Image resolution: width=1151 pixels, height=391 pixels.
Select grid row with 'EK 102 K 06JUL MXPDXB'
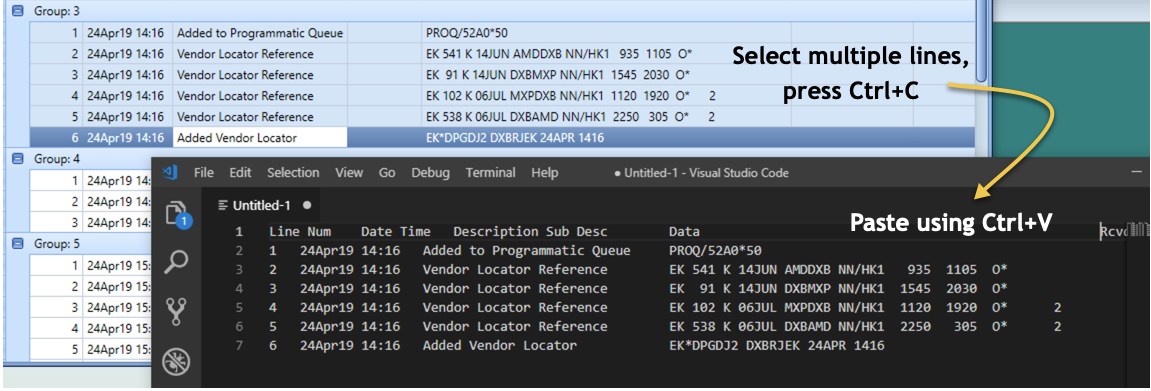[x=502, y=95]
